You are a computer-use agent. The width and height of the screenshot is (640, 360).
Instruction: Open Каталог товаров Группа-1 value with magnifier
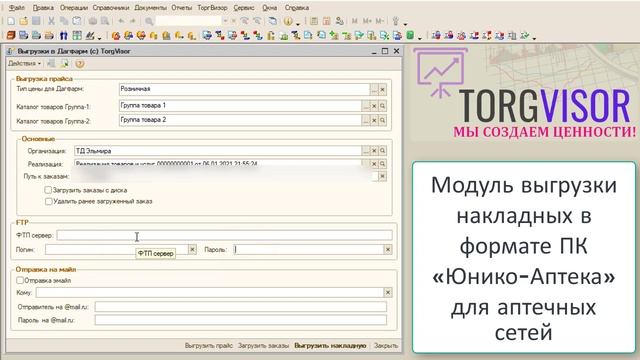tap(382, 106)
